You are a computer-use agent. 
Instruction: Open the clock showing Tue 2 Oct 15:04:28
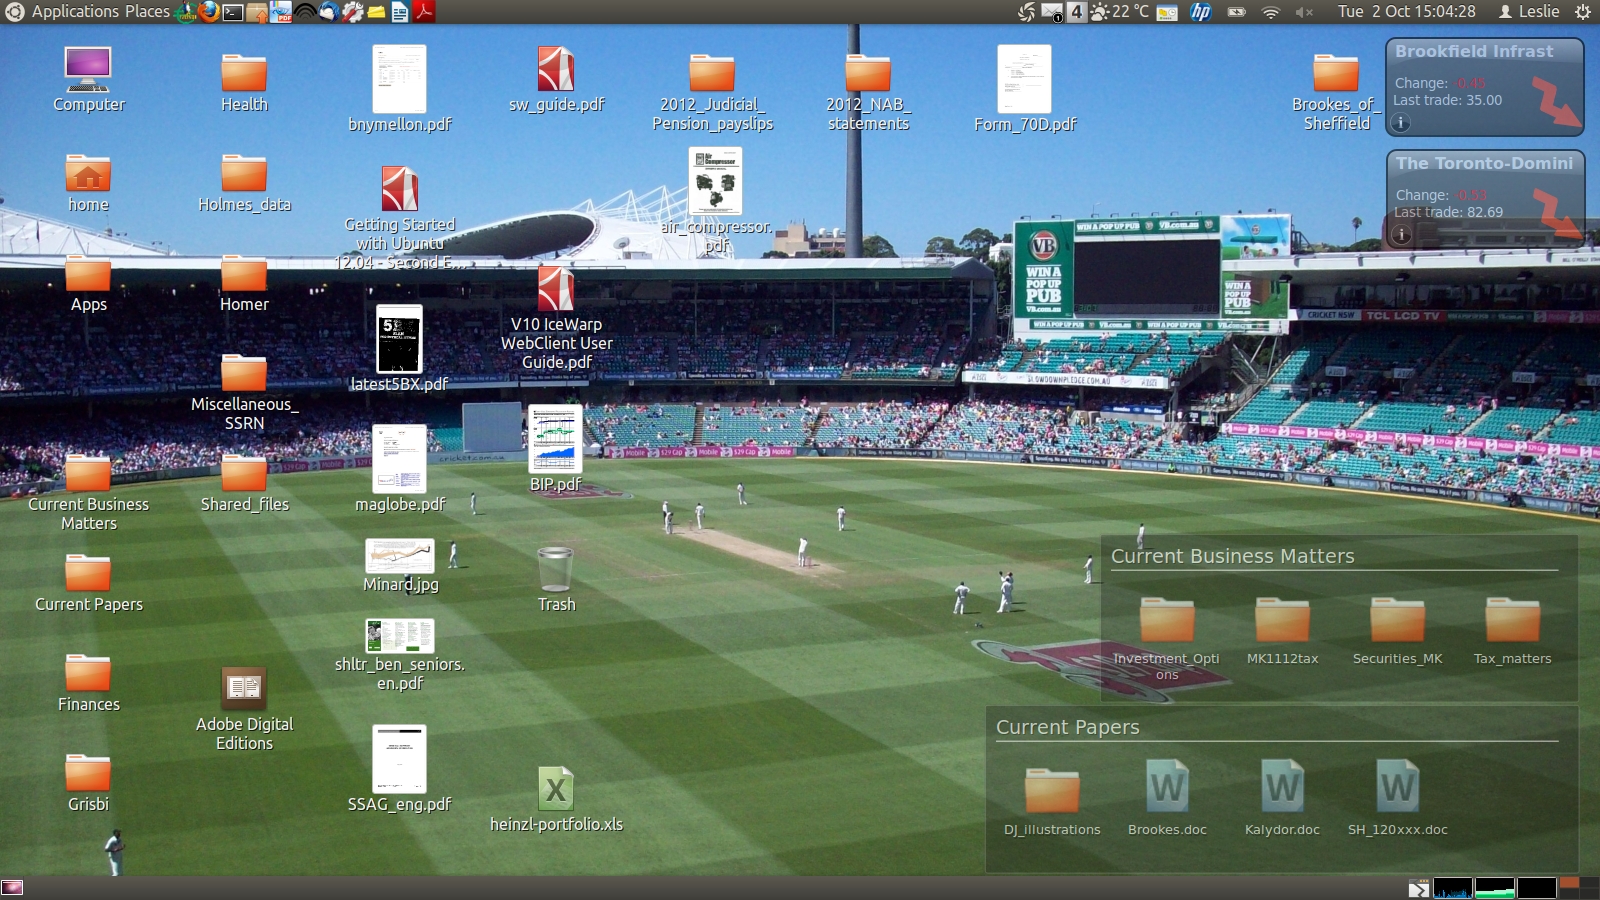point(1407,12)
